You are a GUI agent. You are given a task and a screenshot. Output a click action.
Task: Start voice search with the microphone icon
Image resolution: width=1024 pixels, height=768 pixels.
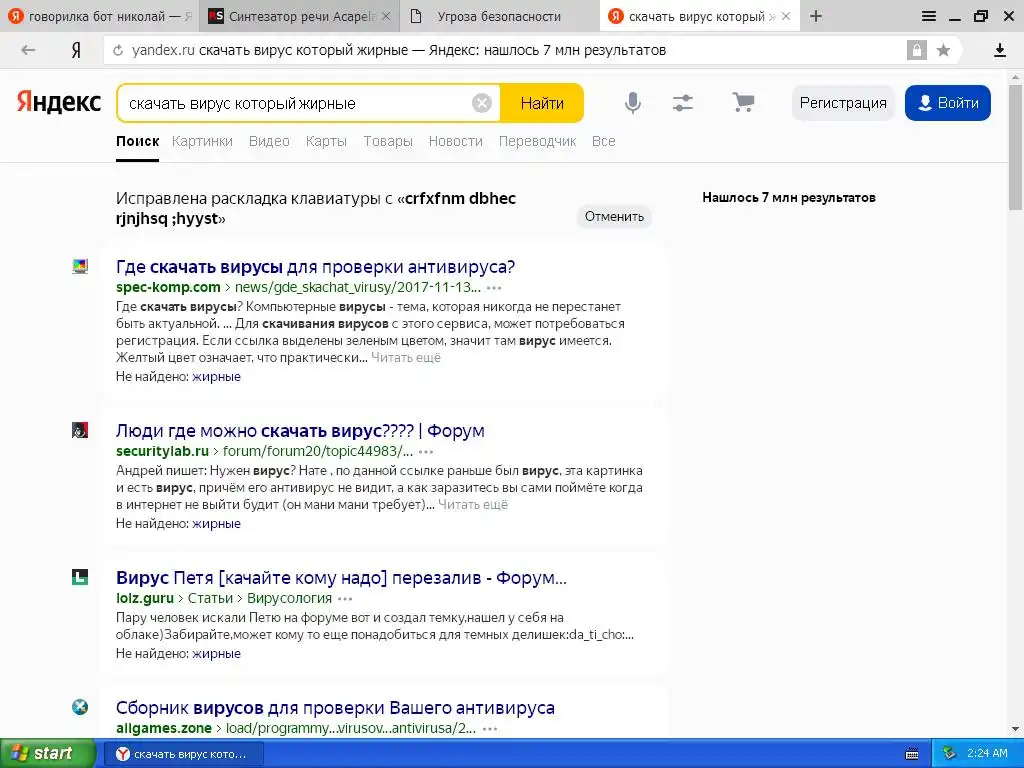point(632,103)
